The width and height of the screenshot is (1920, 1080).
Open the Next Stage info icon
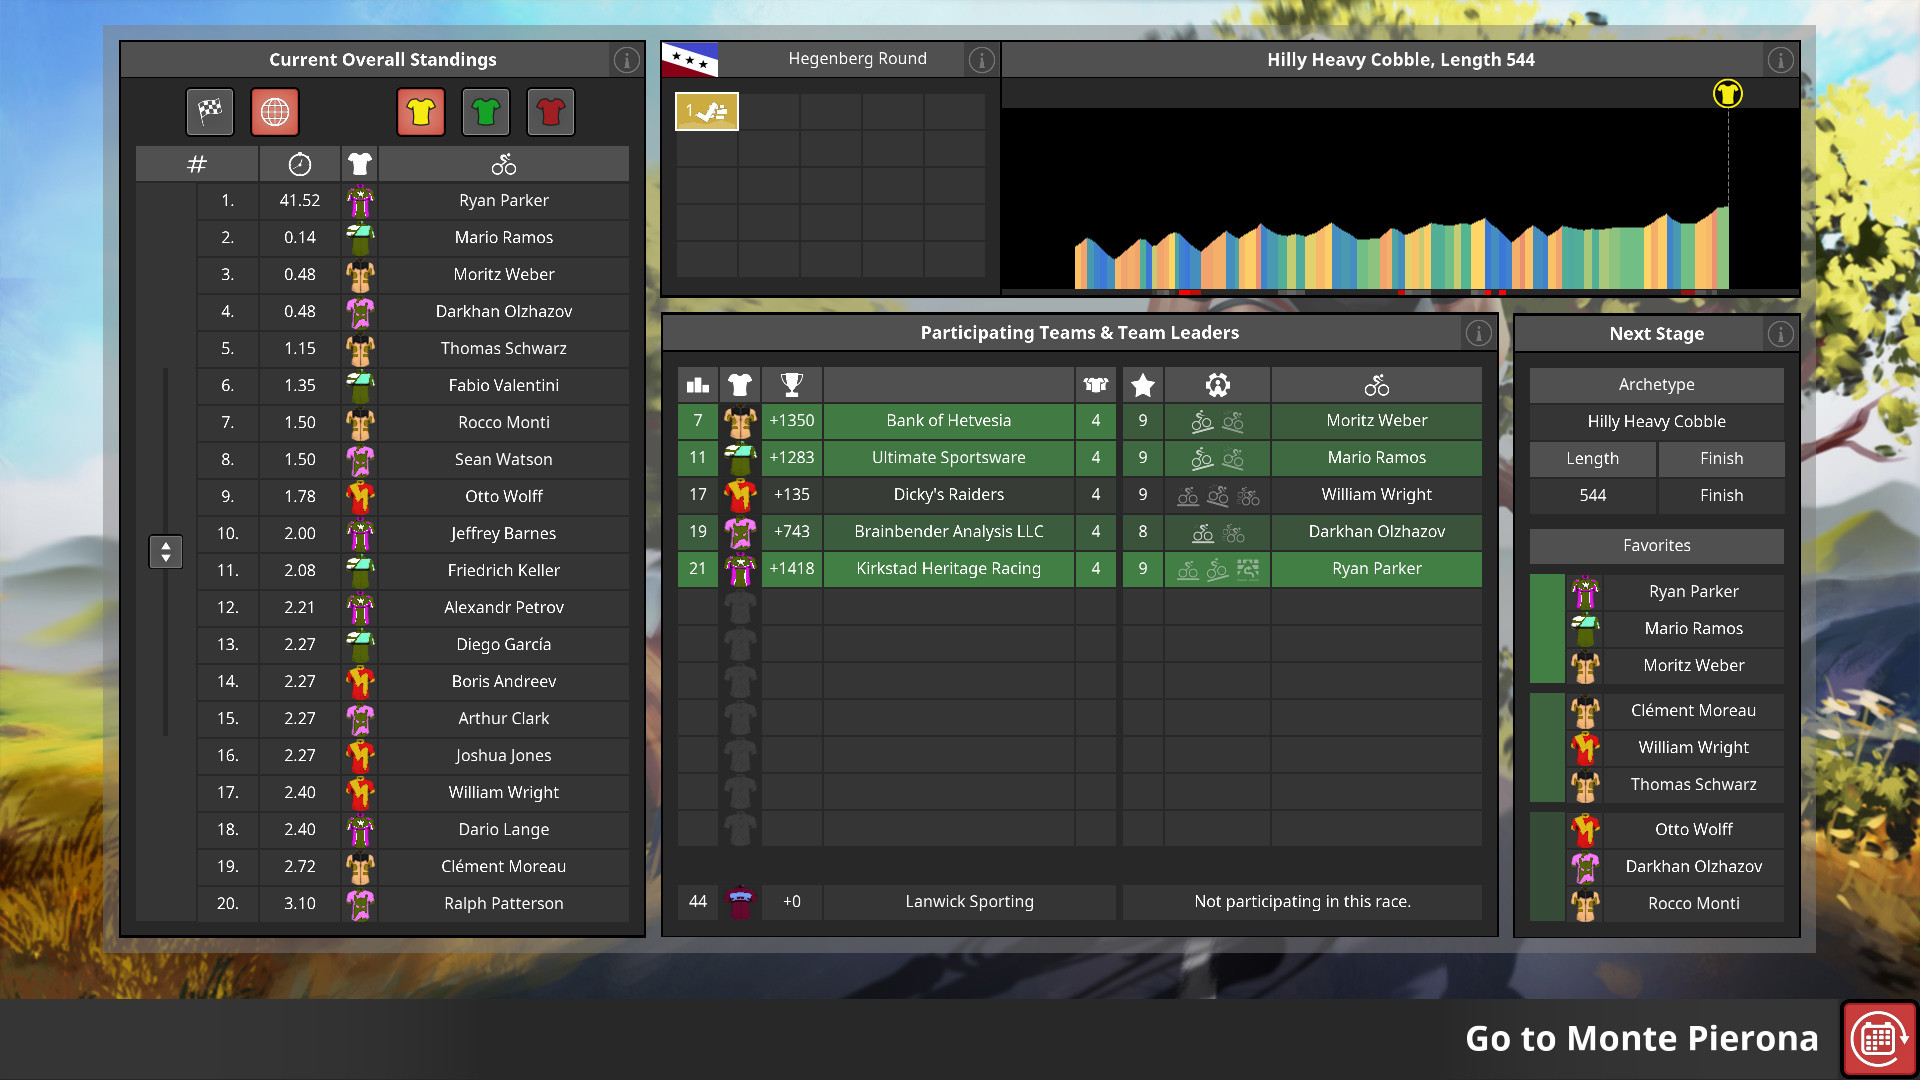pos(1780,334)
